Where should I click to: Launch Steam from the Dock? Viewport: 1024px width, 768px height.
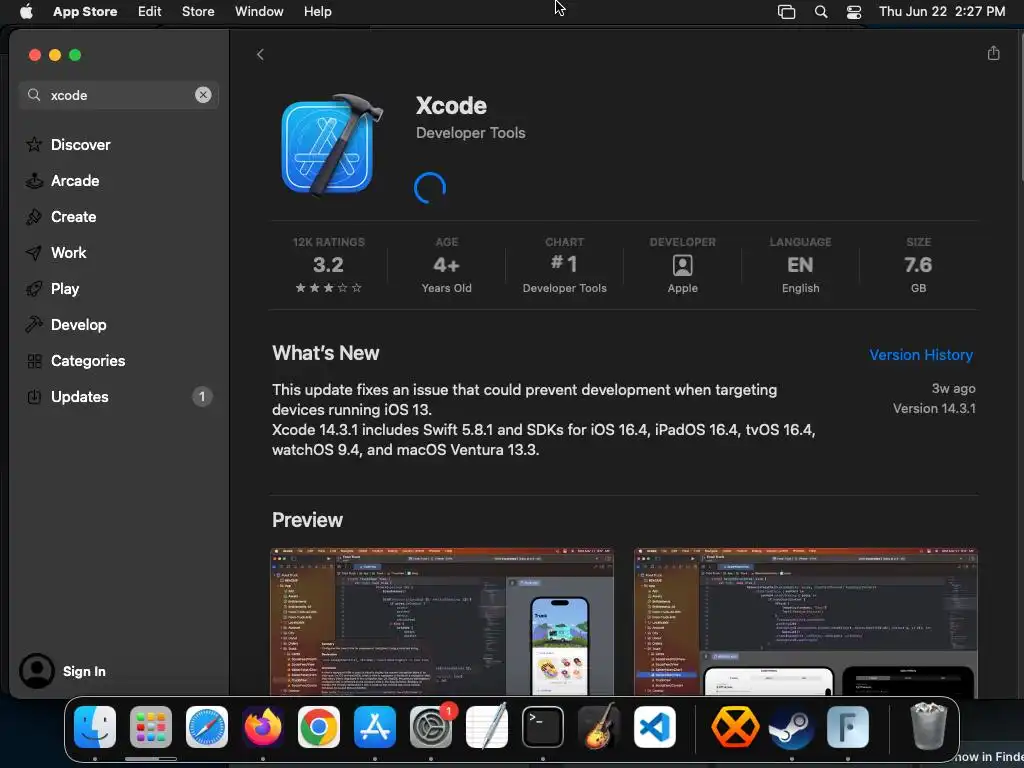[x=792, y=727]
